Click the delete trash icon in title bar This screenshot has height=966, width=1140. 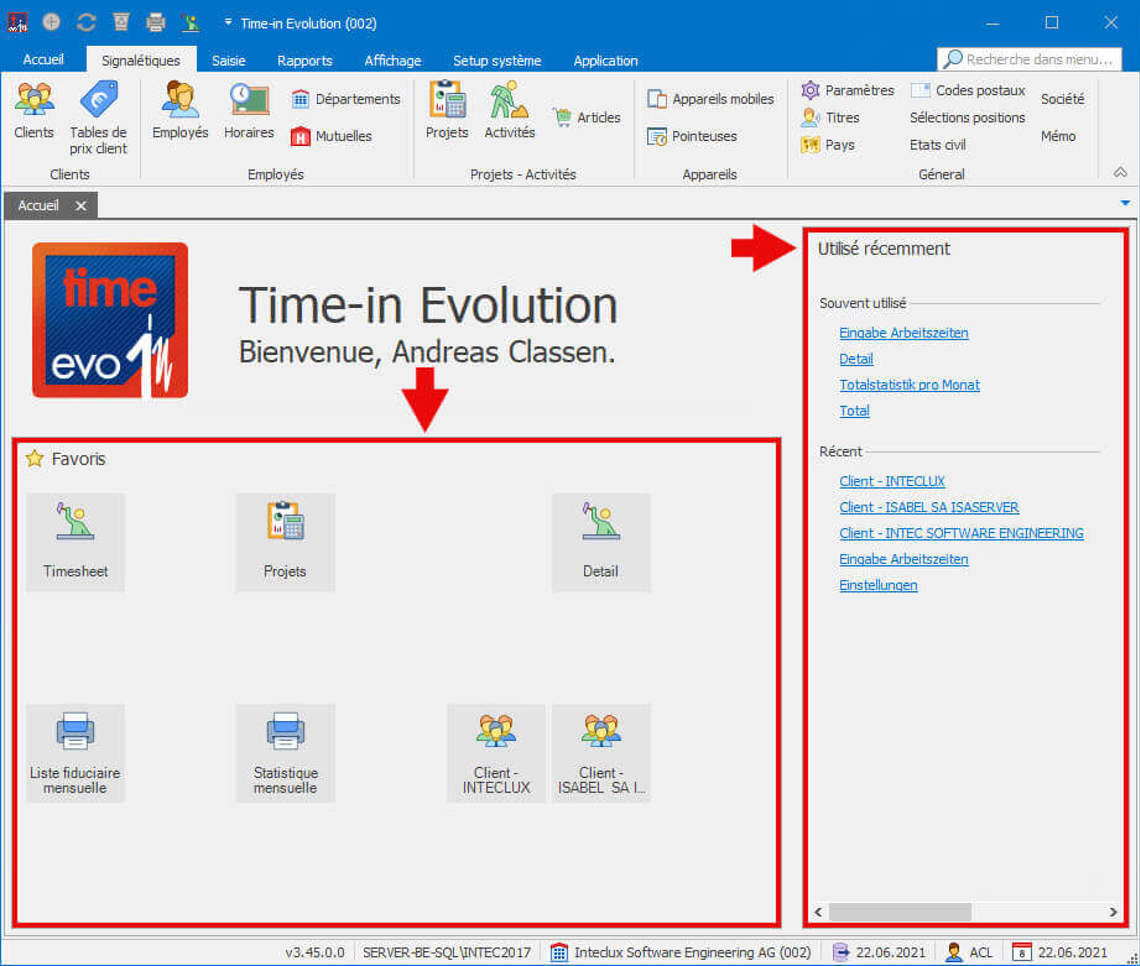[x=121, y=23]
